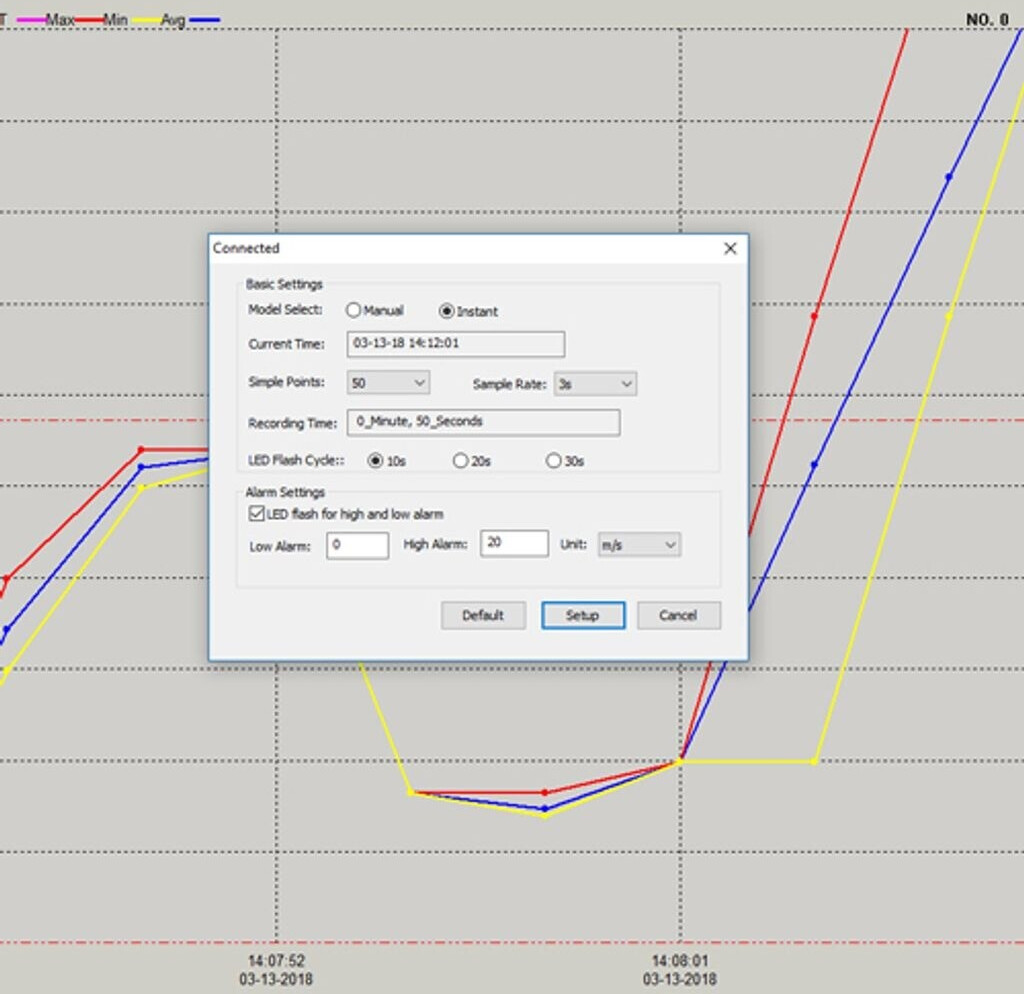1024x994 pixels.
Task: Open the Simple Points dropdown
Action: coord(388,383)
